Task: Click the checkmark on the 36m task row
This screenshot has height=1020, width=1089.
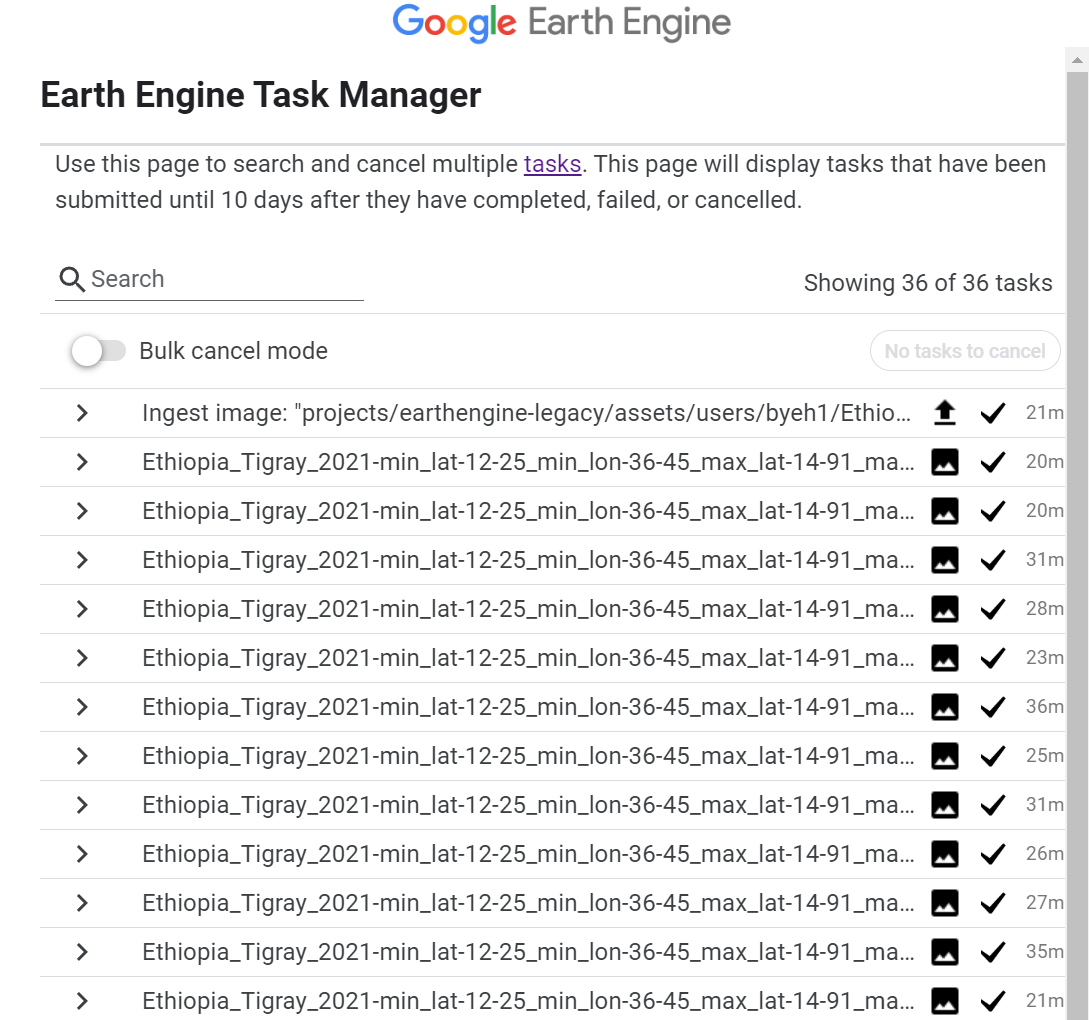Action: [x=992, y=707]
